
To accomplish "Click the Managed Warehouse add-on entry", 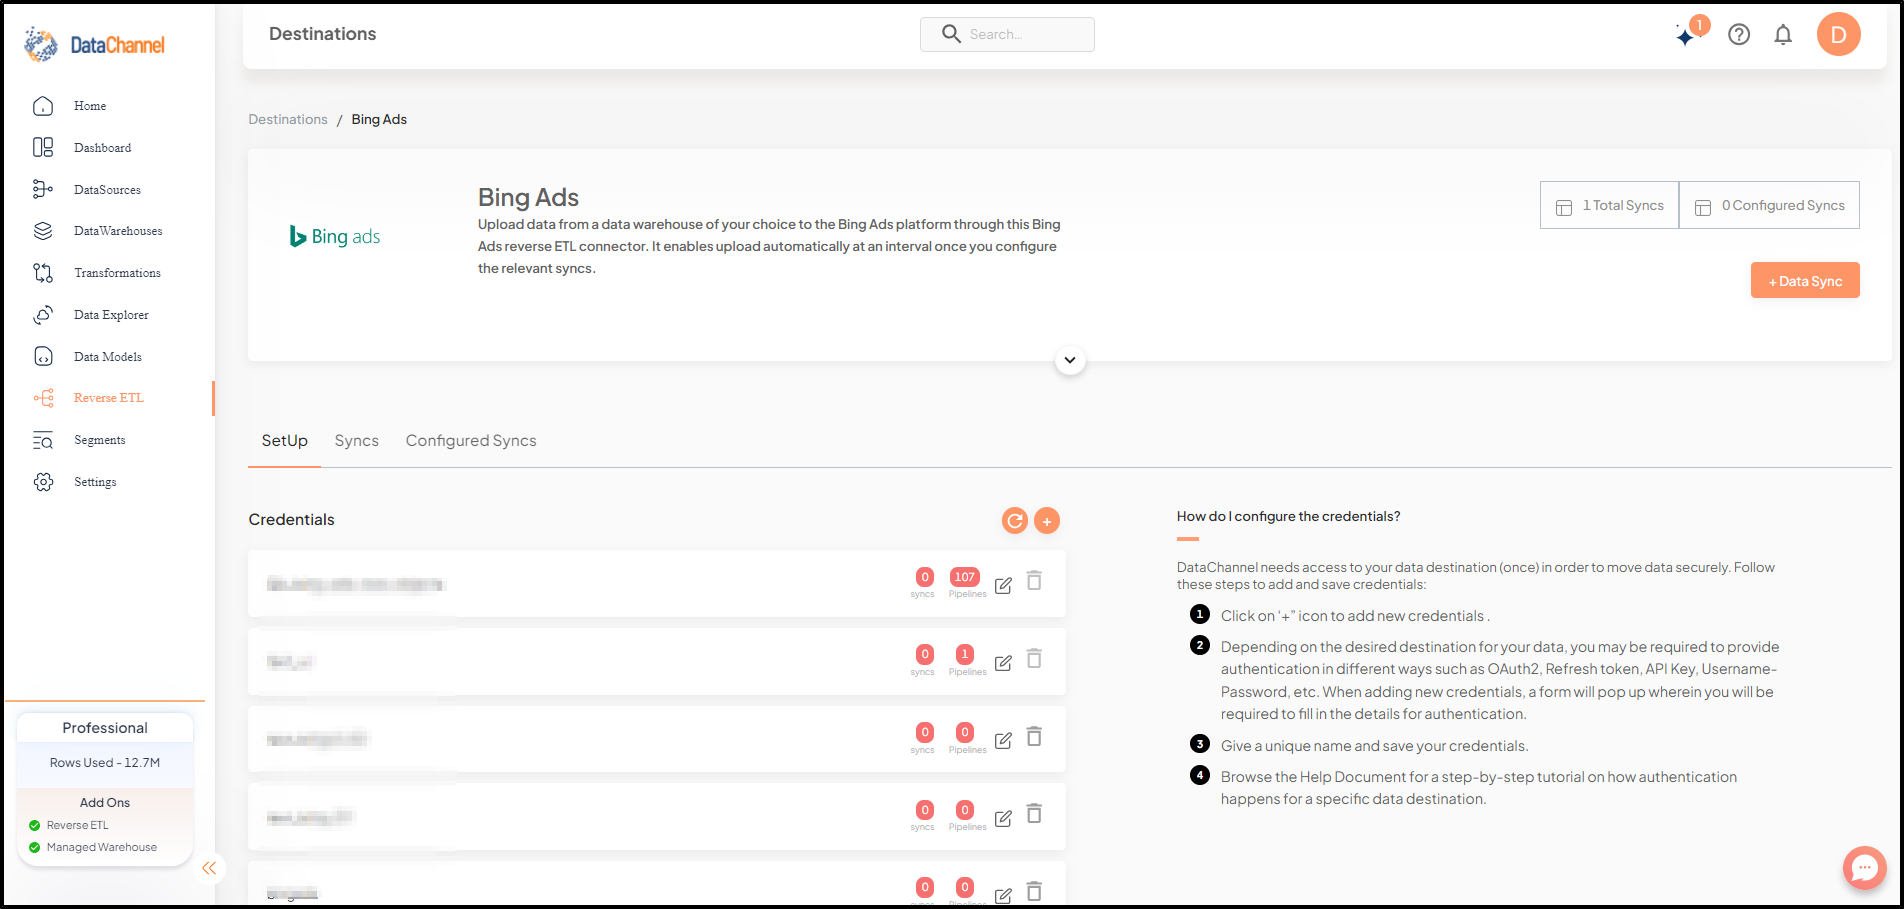I will pyautogui.click(x=93, y=848).
